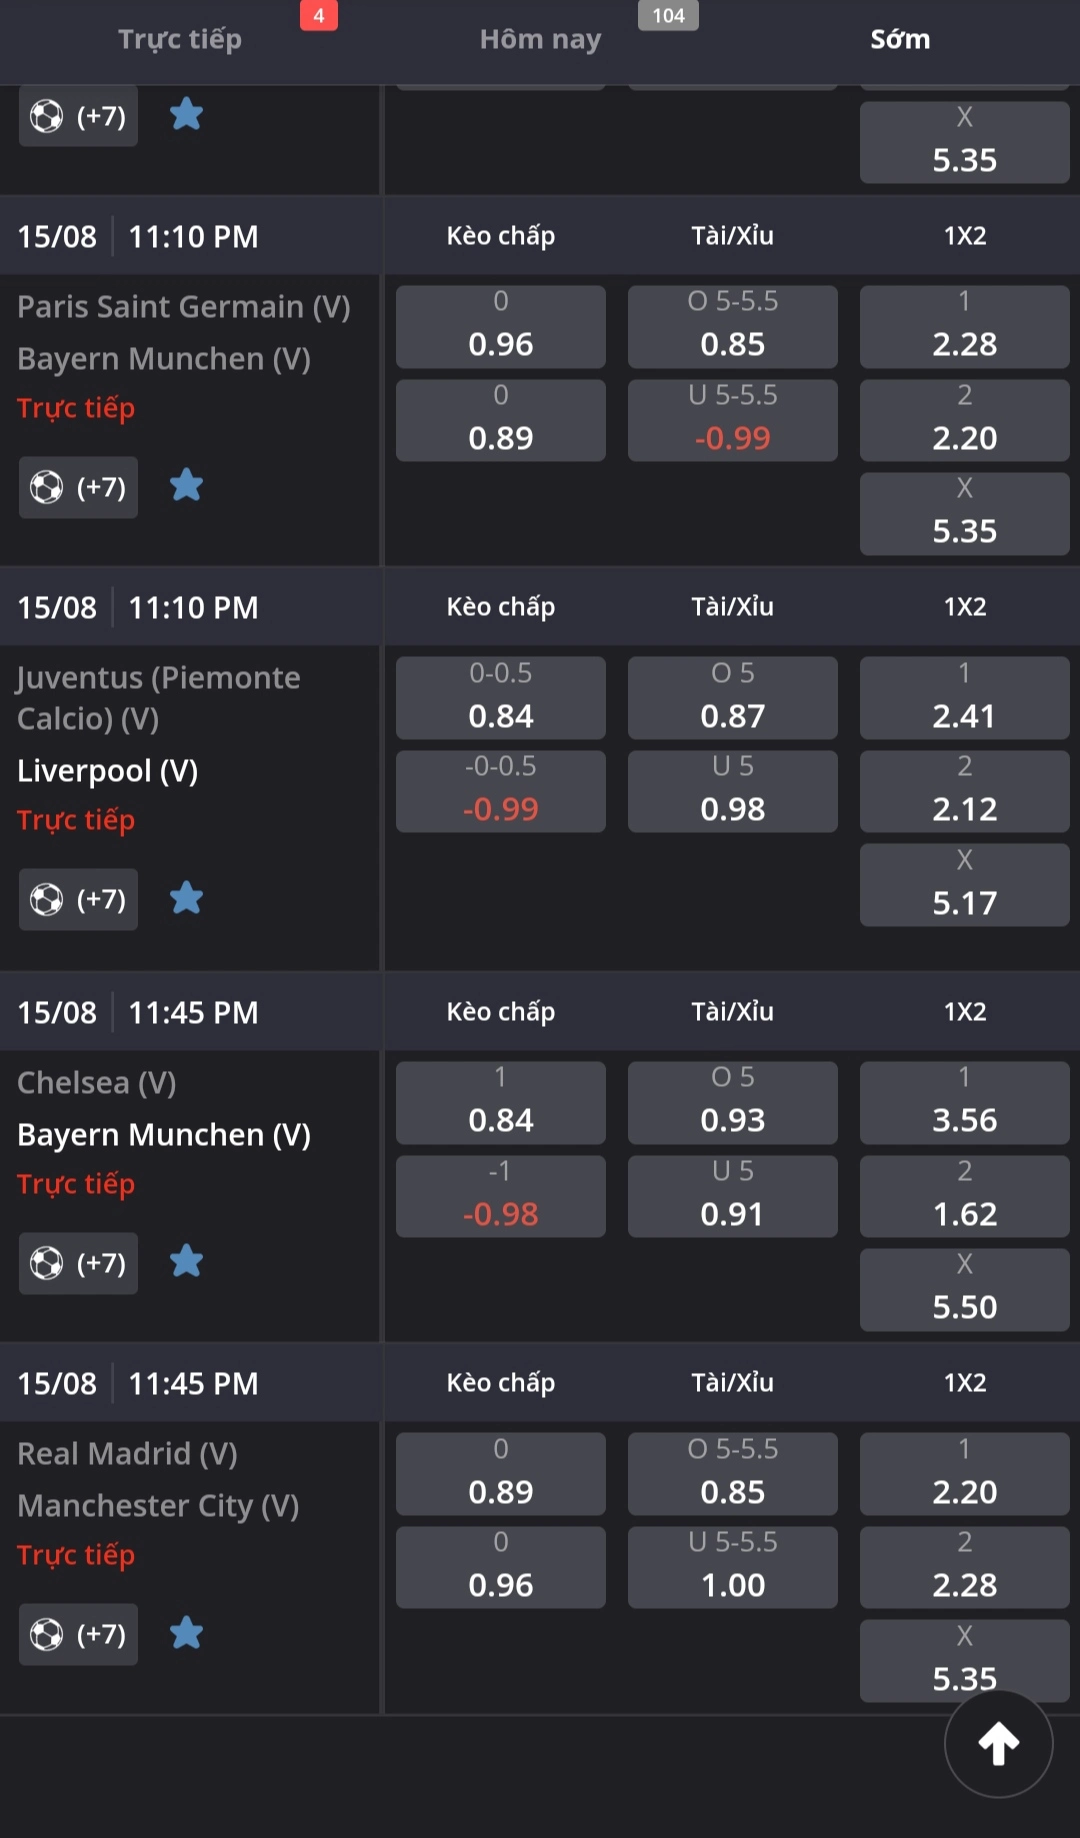Toggle favorite star for Chelsea vs Bayern Munchen

pyautogui.click(x=186, y=1262)
